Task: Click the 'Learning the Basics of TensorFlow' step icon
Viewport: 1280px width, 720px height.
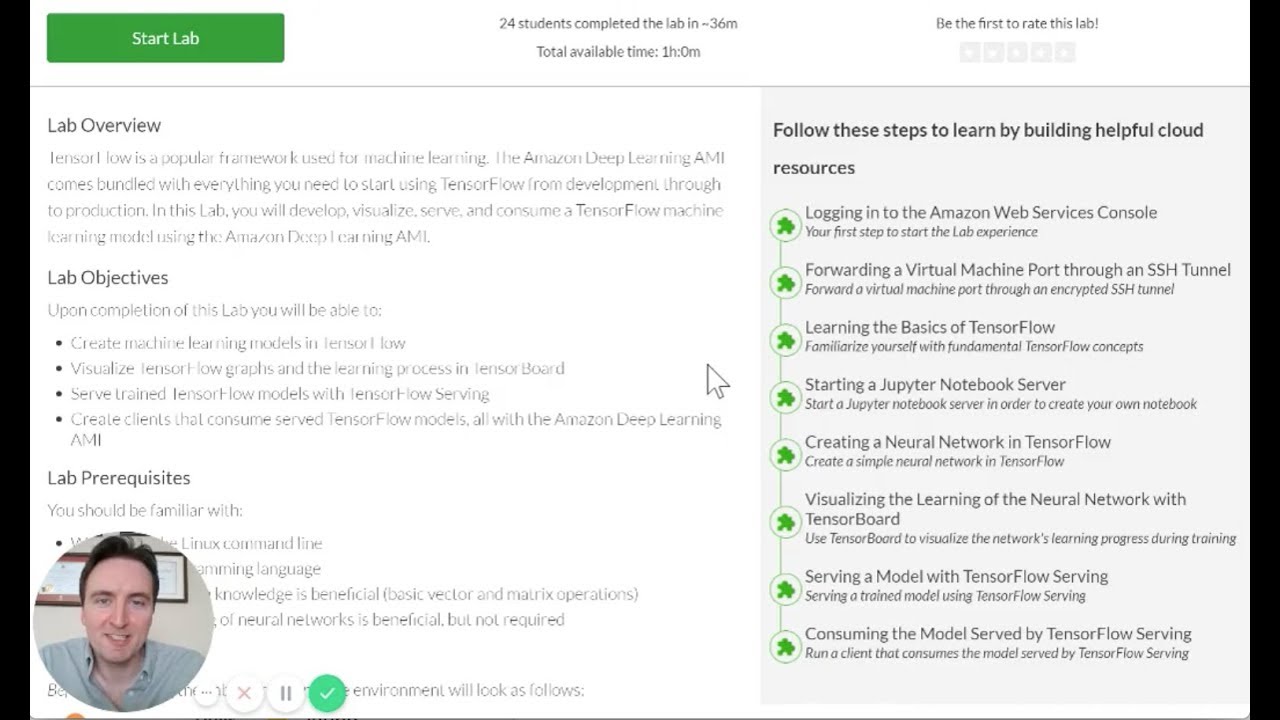Action: (785, 340)
